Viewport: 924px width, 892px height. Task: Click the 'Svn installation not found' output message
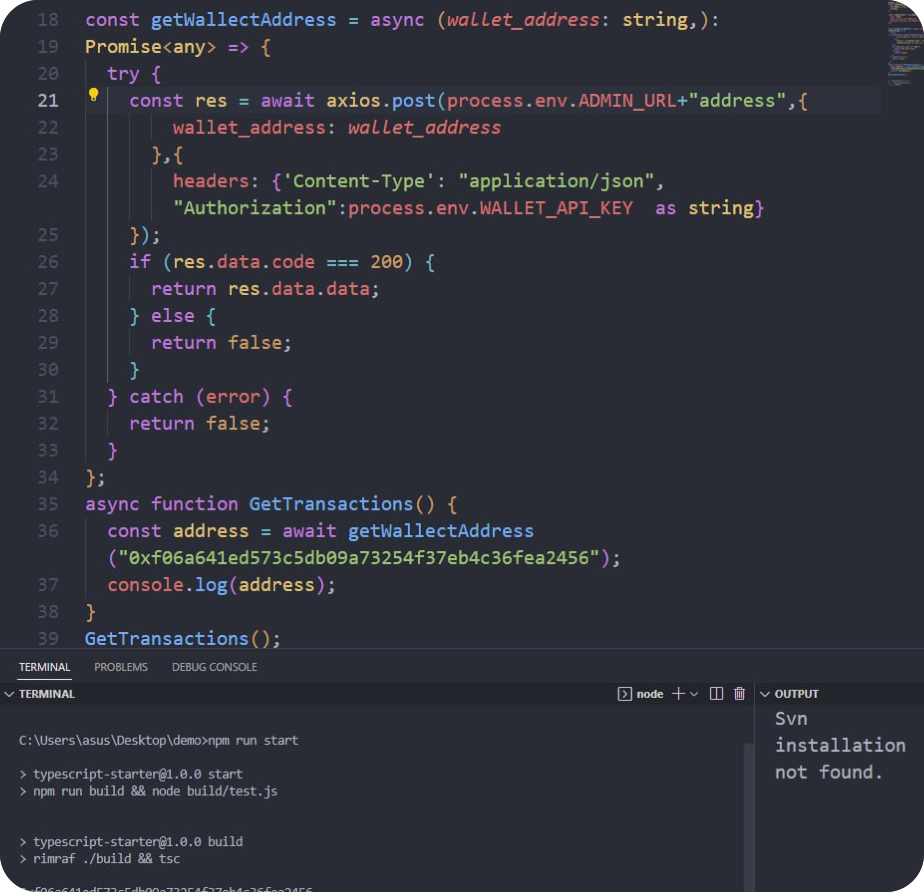click(838, 746)
